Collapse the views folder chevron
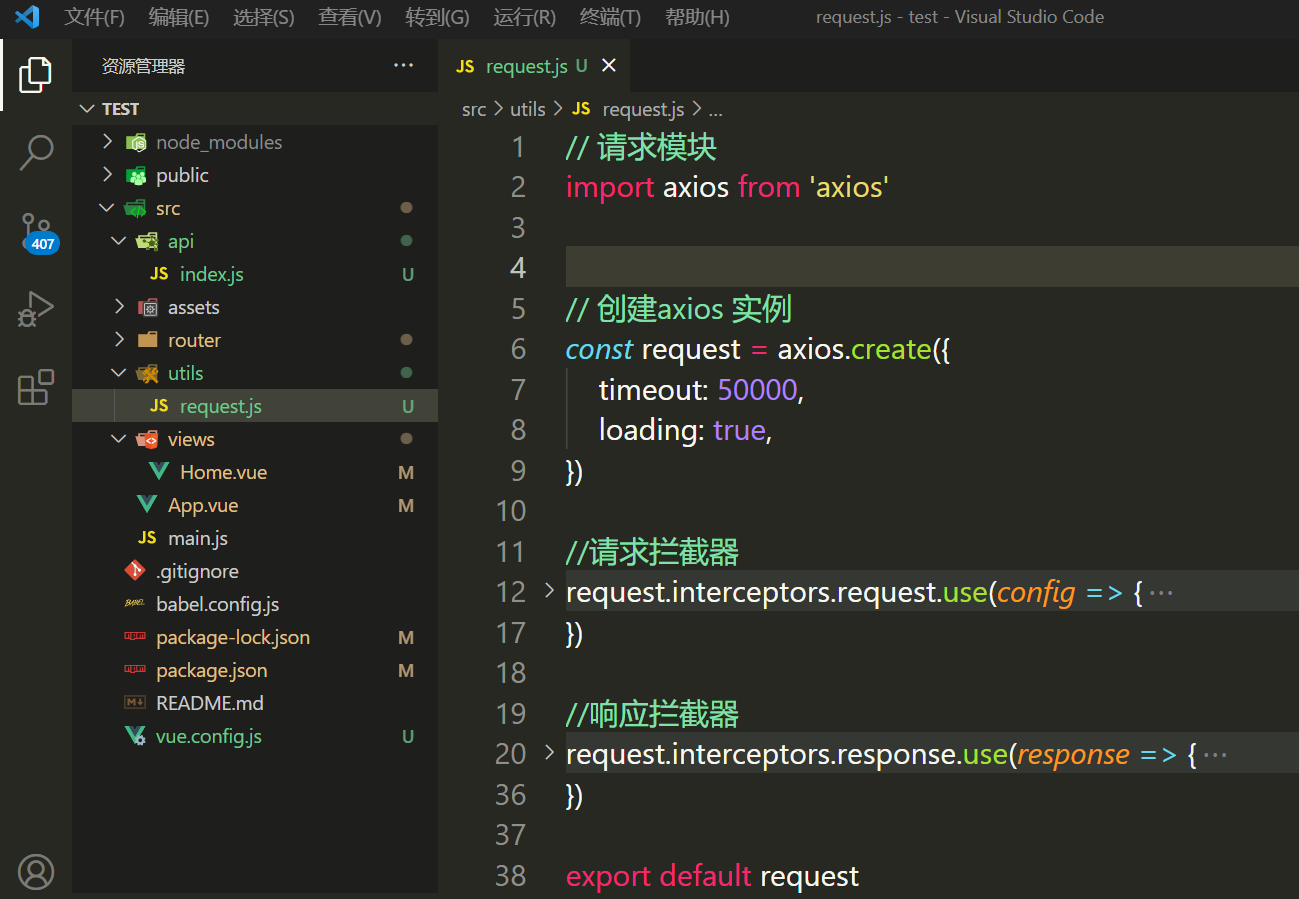This screenshot has width=1299, height=899. (x=119, y=439)
